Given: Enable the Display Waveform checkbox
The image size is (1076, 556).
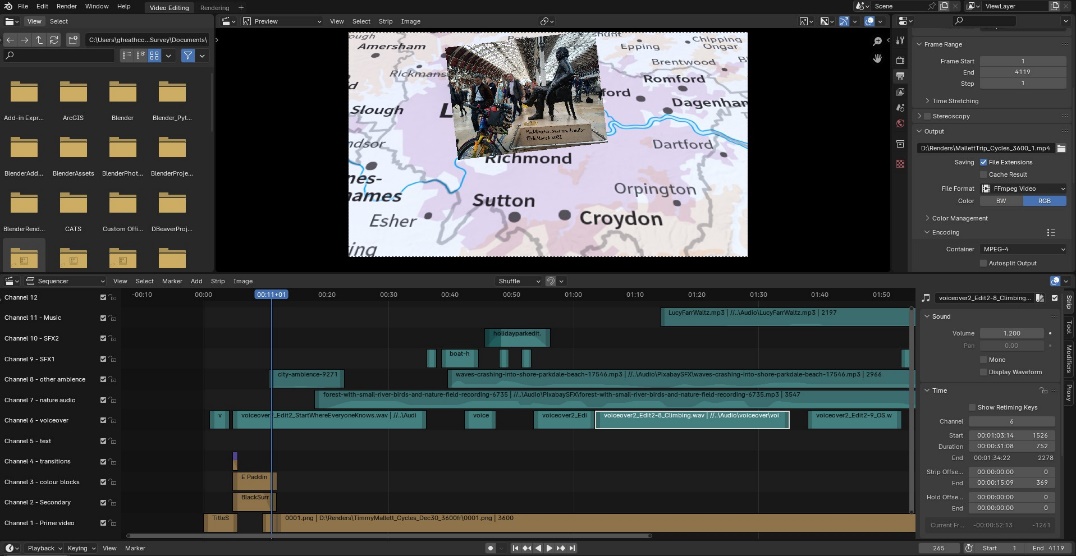Looking at the screenshot, I should (x=983, y=372).
